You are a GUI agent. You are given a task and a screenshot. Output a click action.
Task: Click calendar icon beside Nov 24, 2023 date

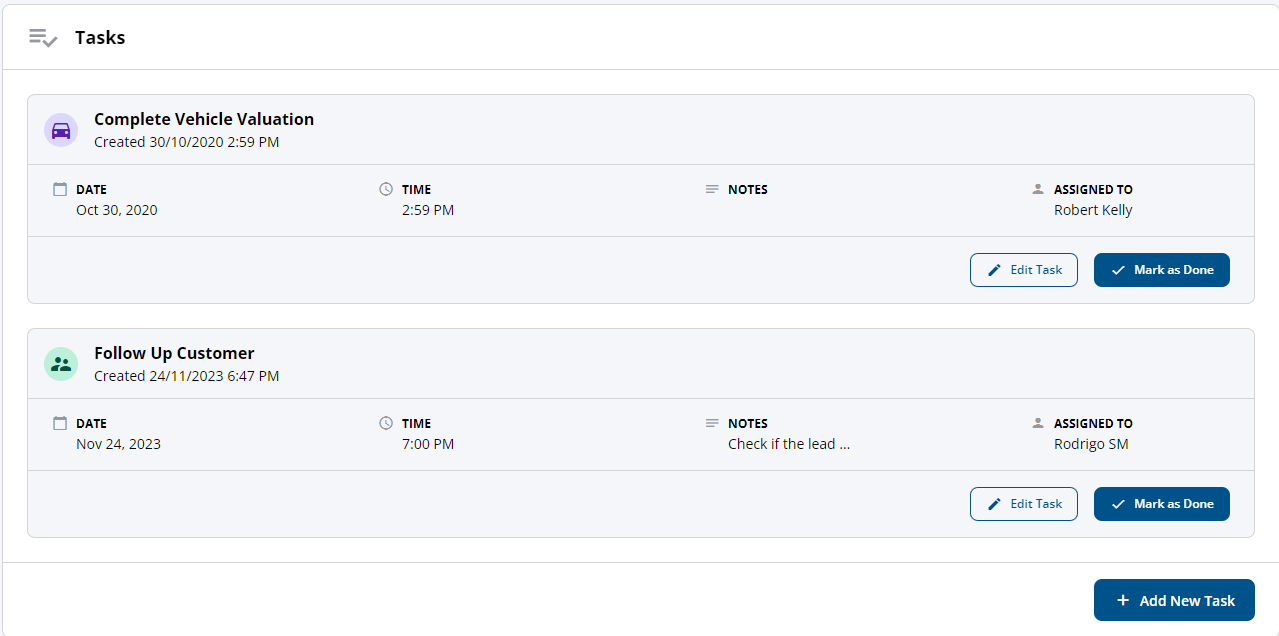(x=60, y=423)
